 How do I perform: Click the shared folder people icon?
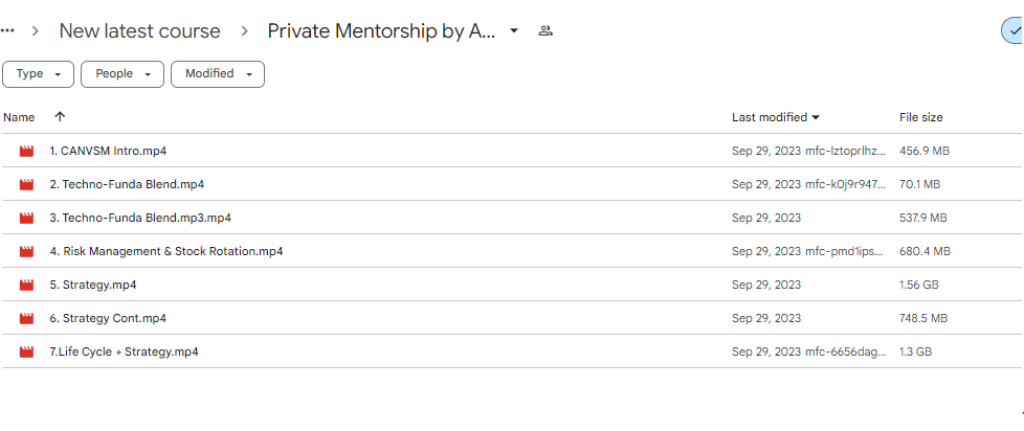click(545, 31)
